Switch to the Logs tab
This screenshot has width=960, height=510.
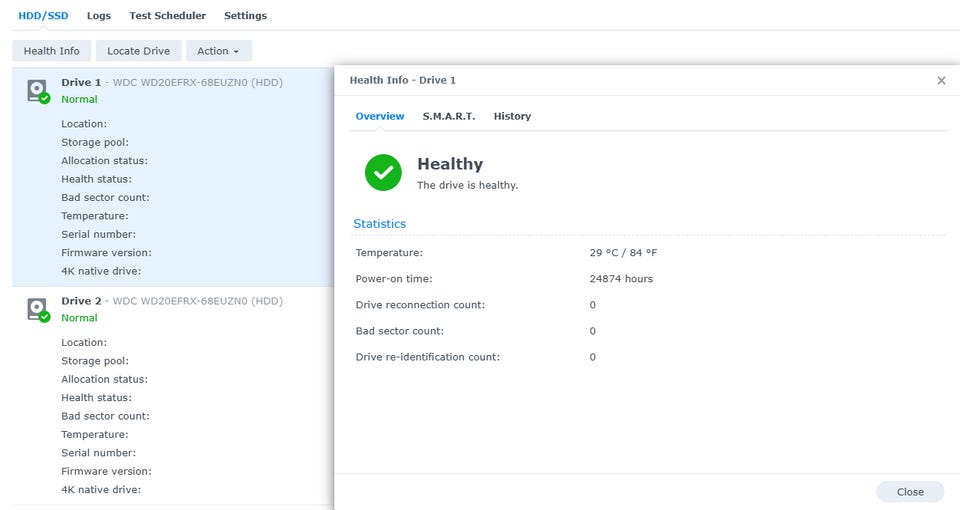coord(99,15)
